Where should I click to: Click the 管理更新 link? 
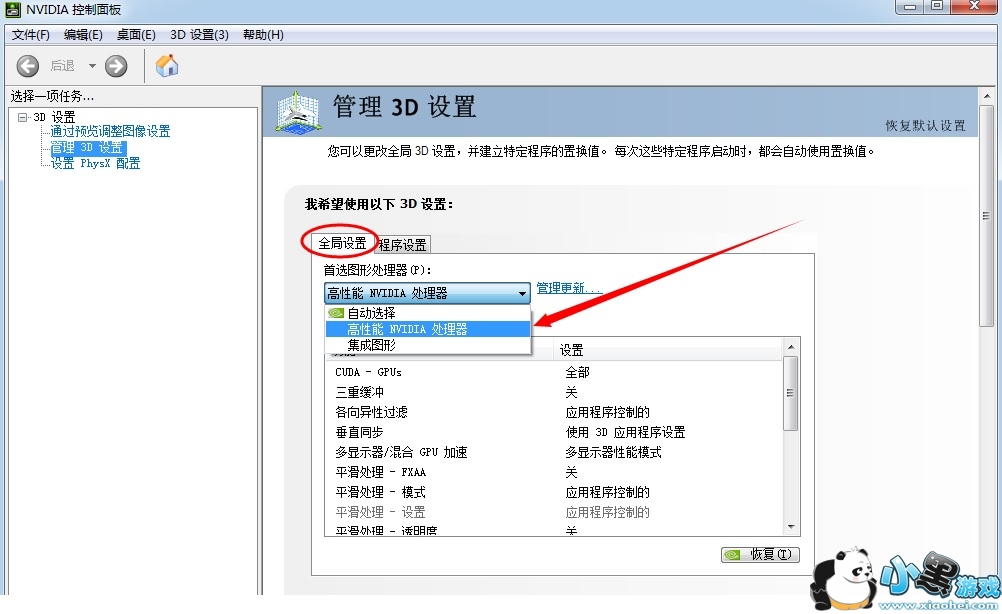569,288
